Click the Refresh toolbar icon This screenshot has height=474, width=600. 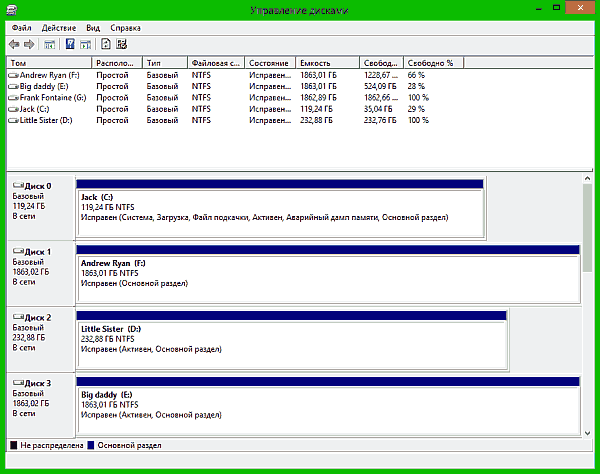point(105,44)
